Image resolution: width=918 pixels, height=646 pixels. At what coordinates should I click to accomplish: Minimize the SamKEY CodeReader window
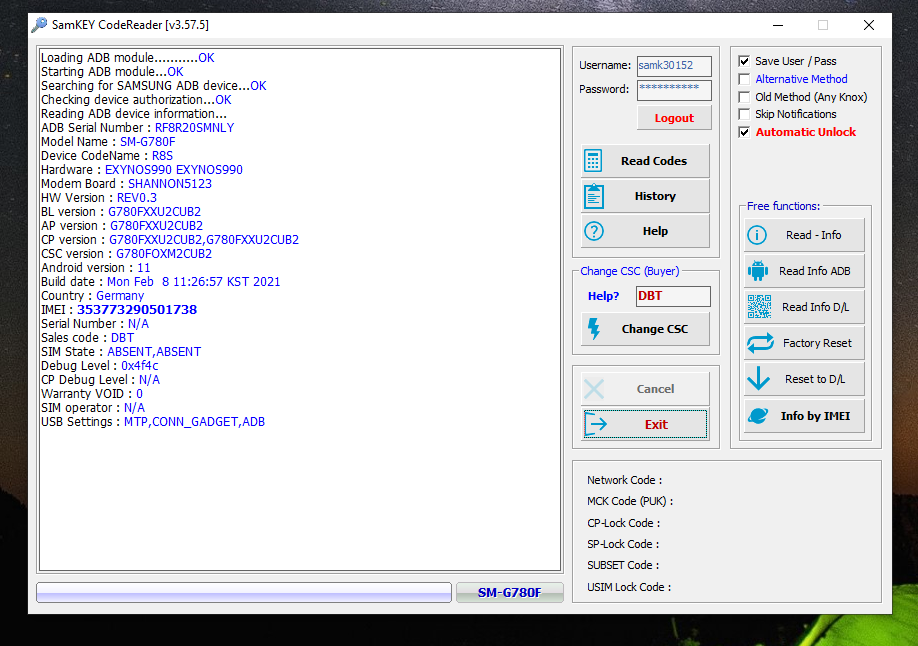(778, 25)
